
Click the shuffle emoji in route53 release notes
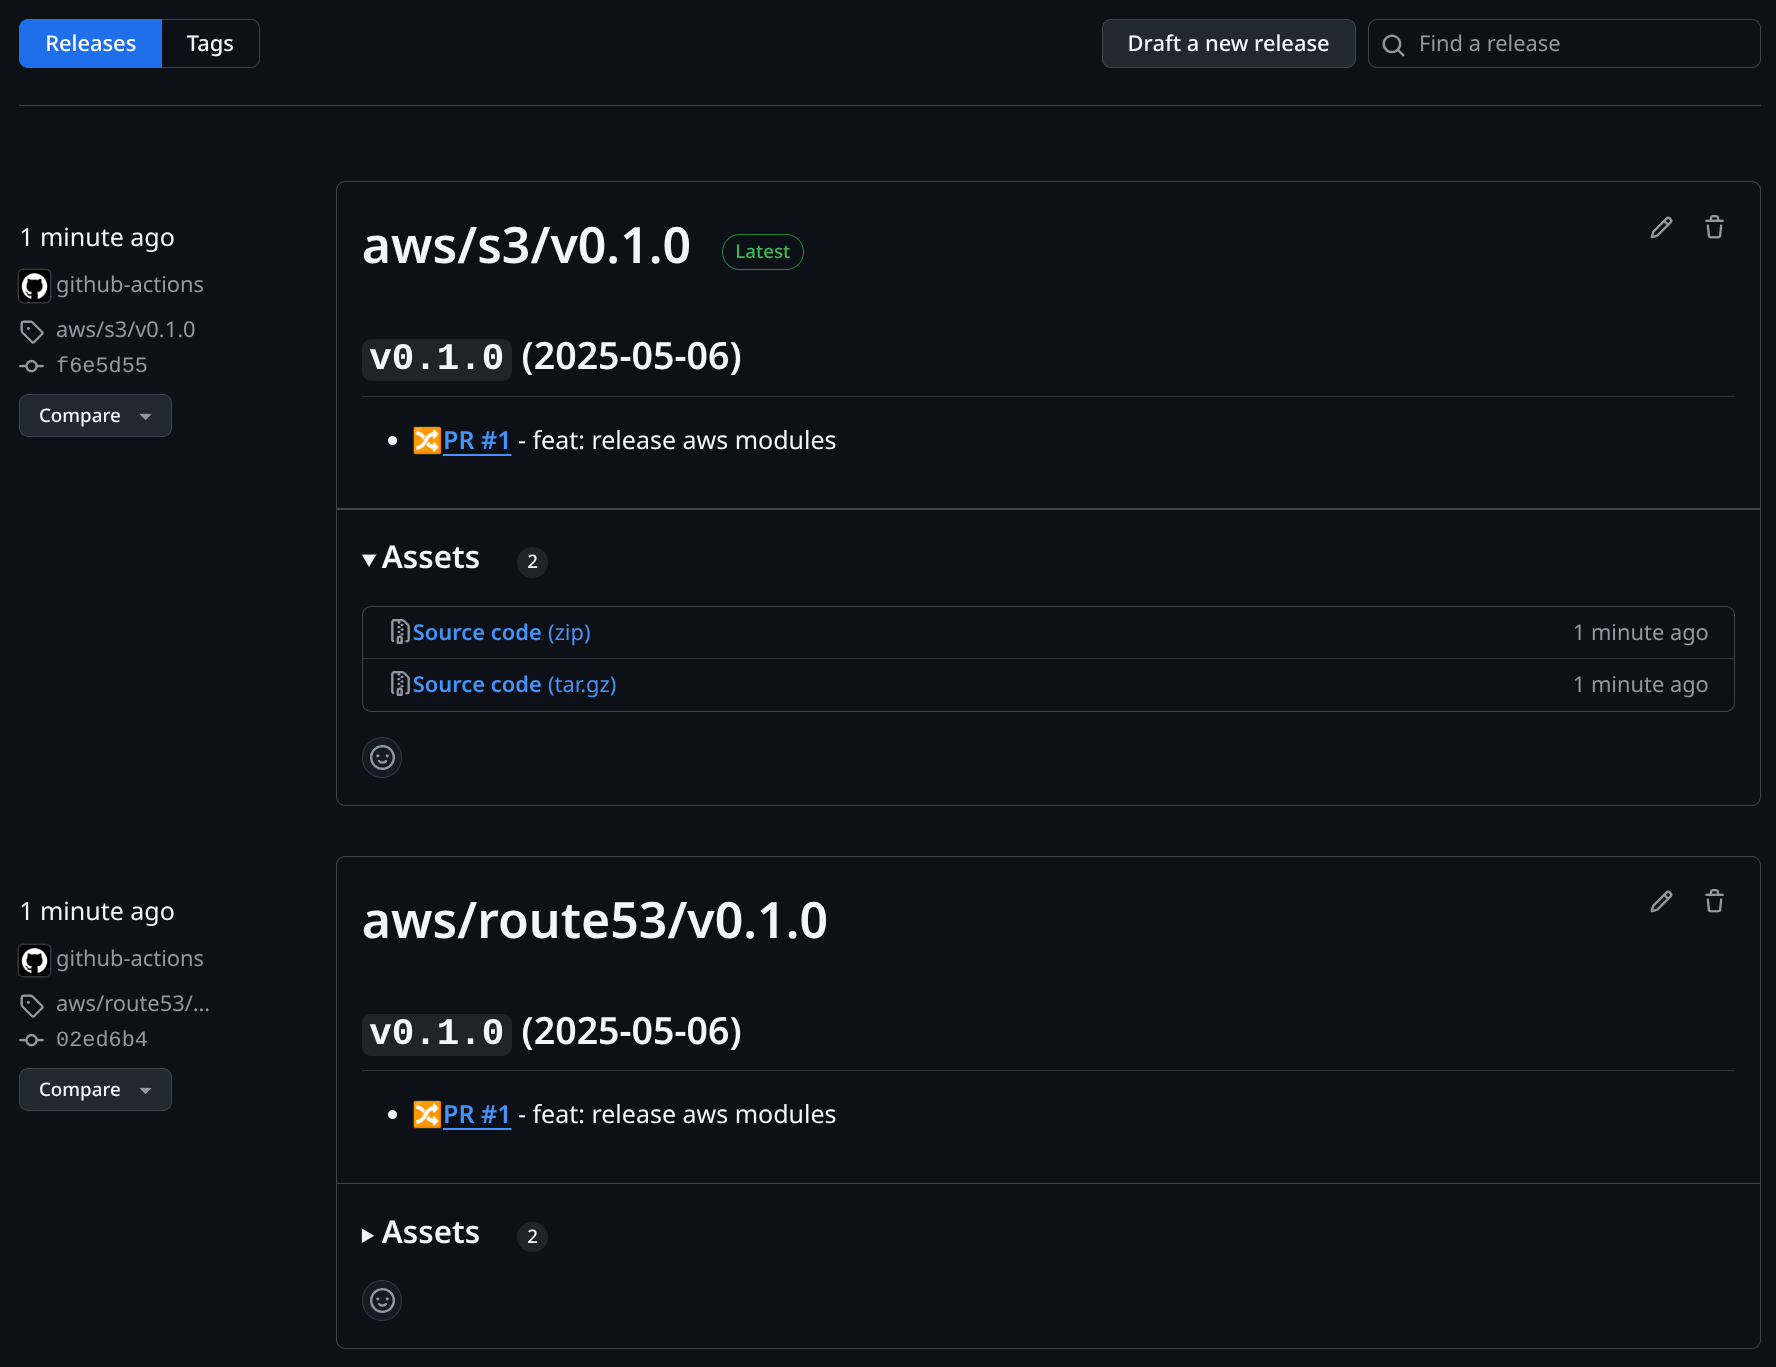[427, 1115]
